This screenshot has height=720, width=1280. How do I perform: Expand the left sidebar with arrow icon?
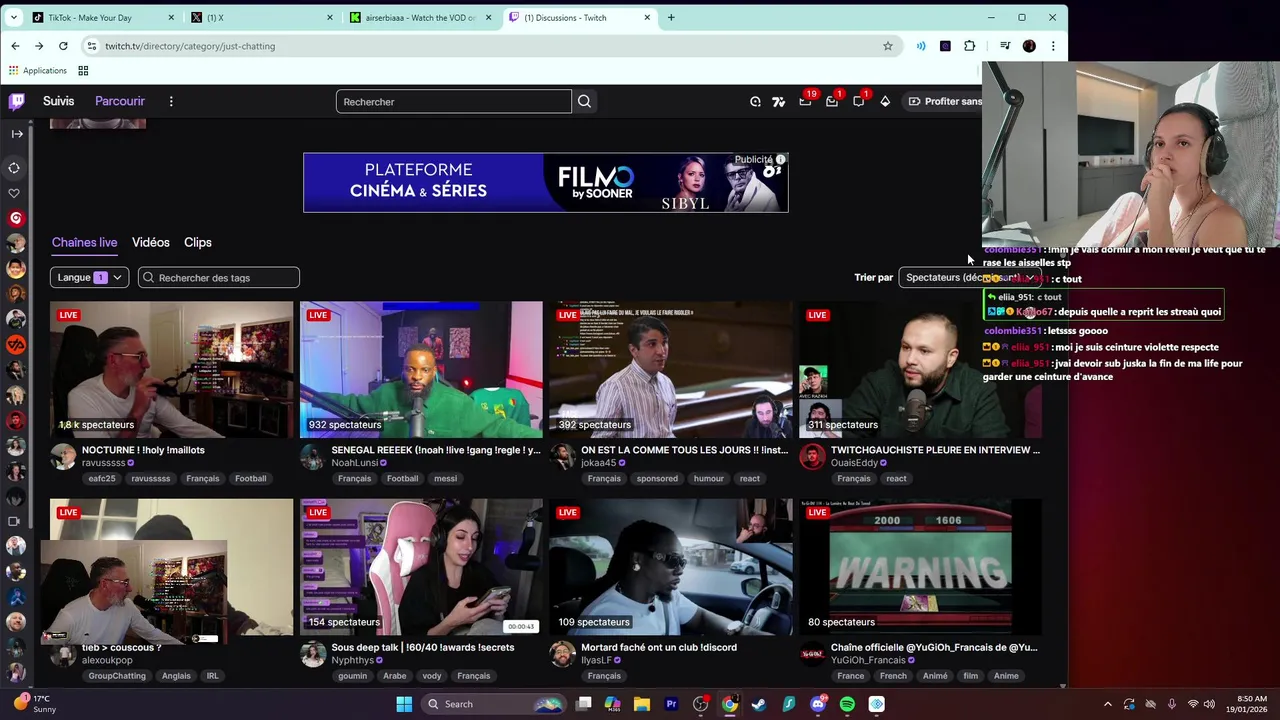17,134
